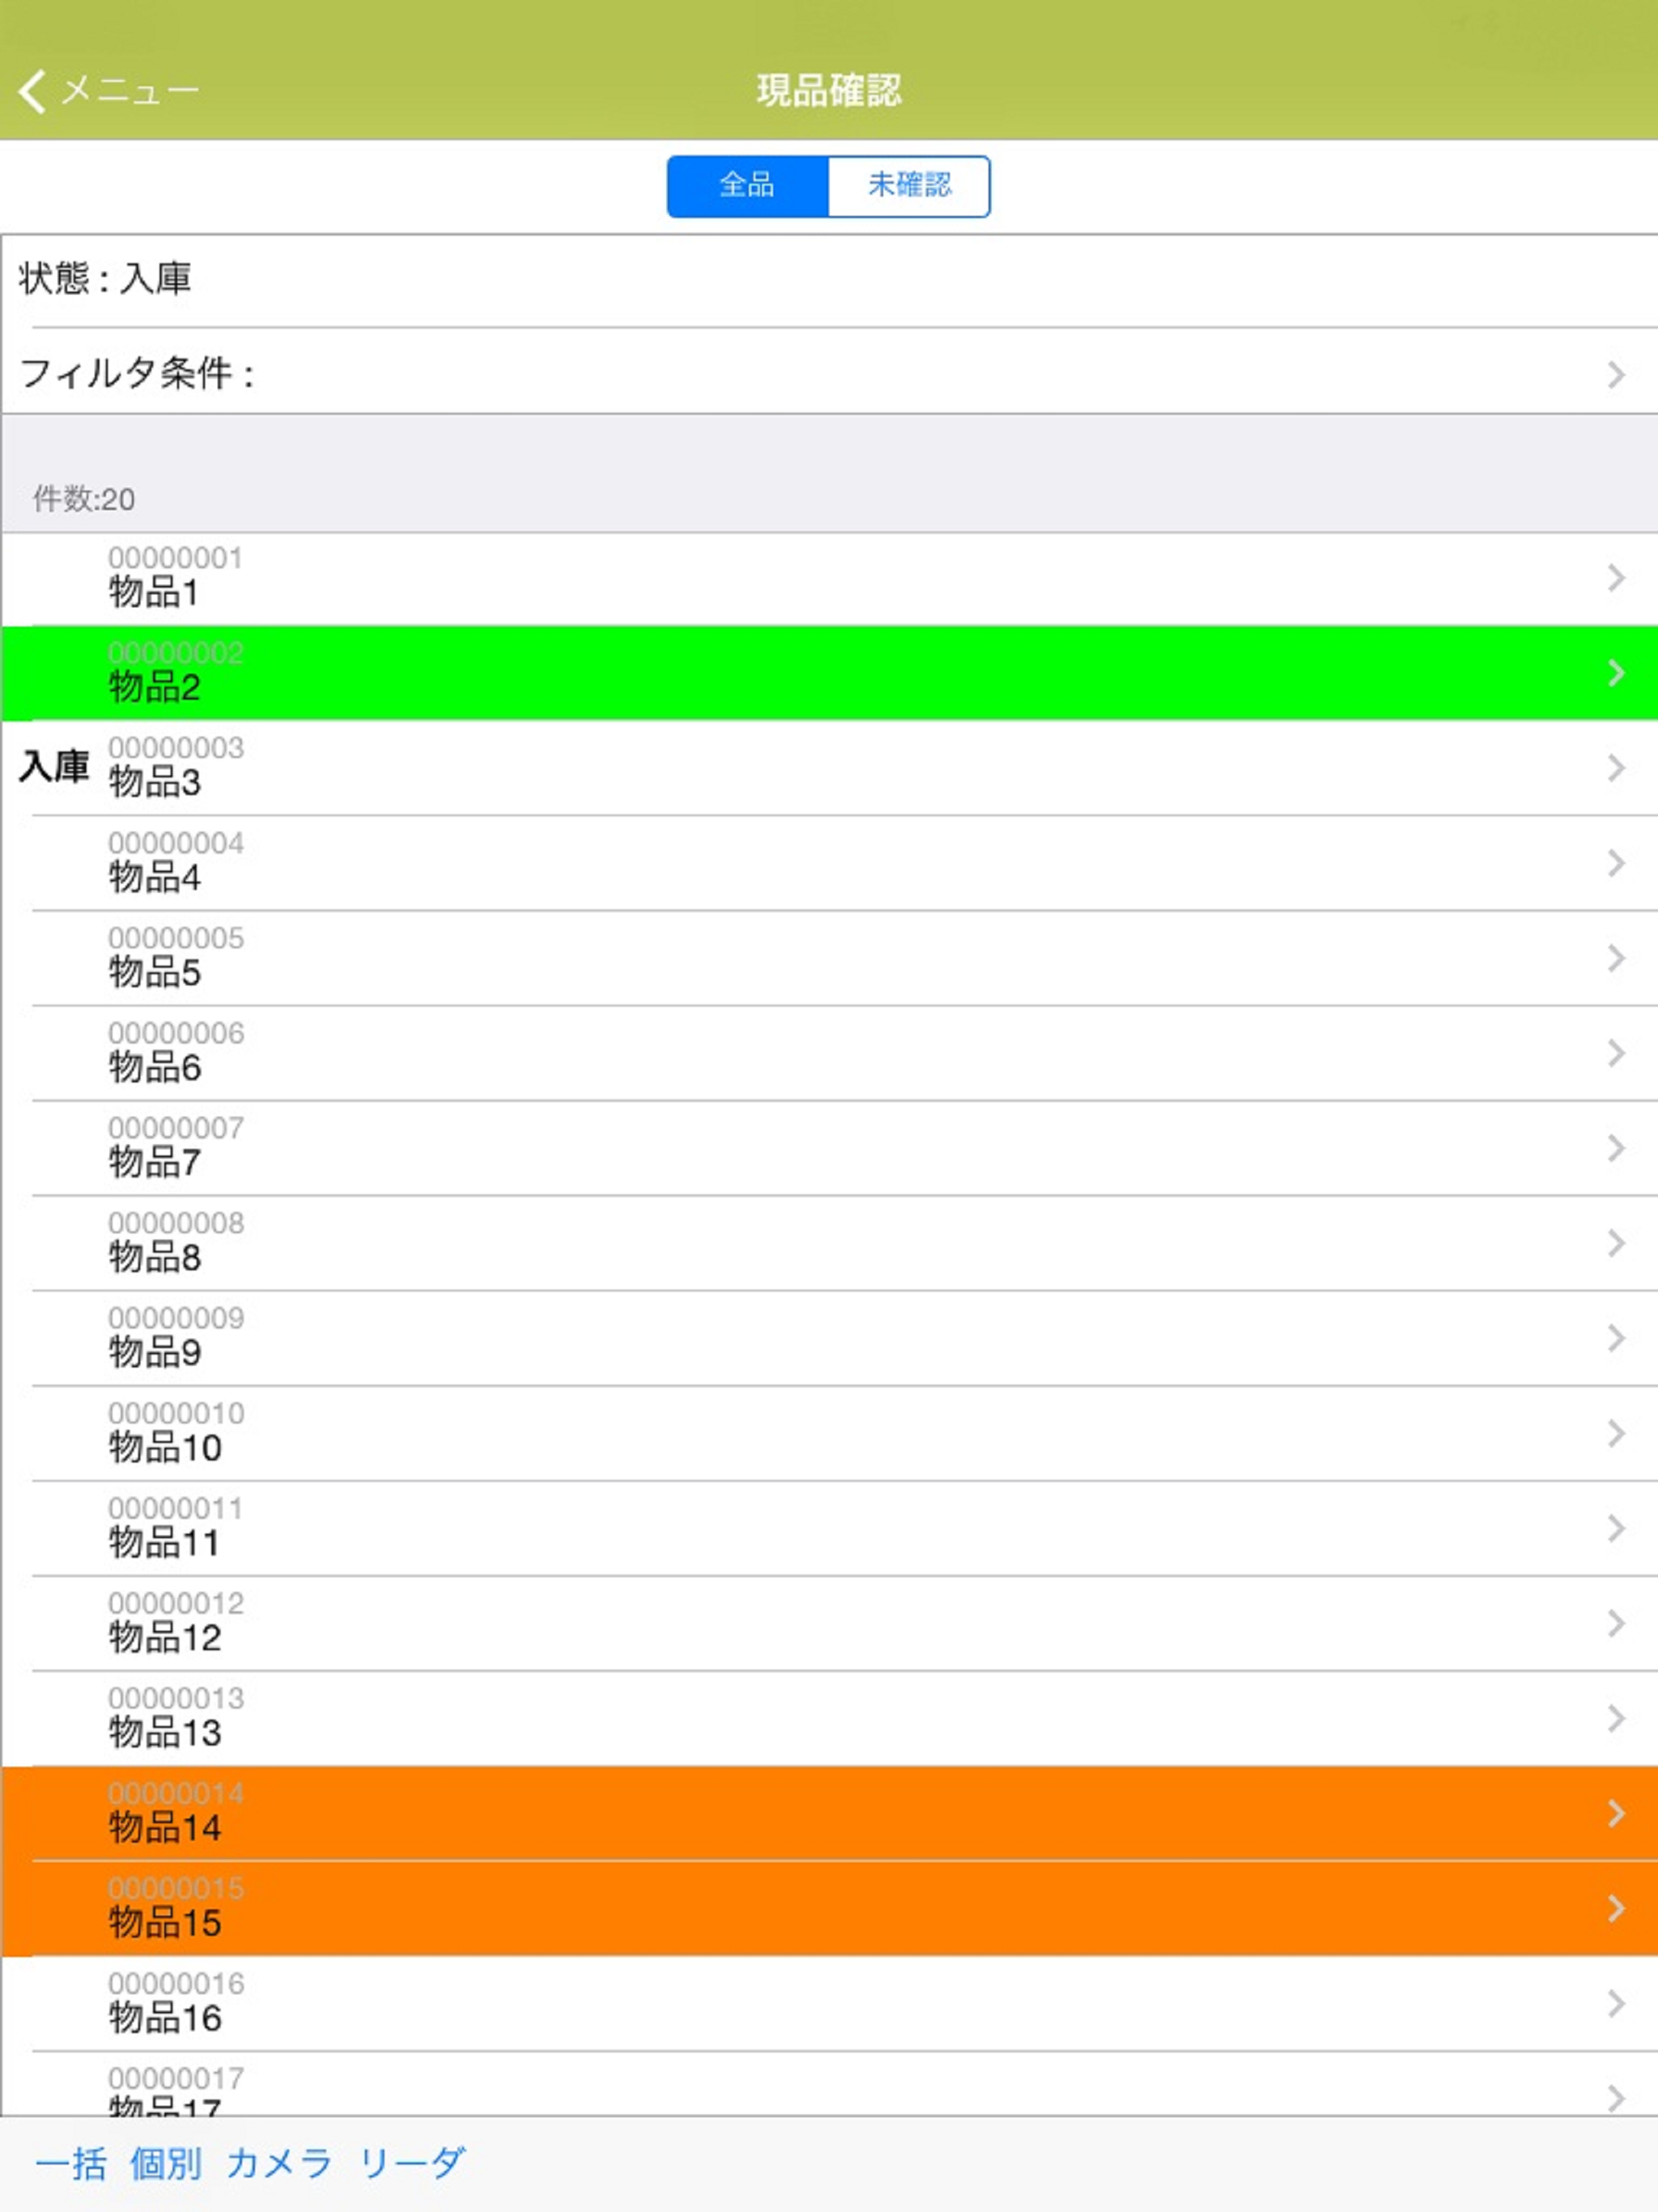The height and width of the screenshot is (2212, 1658).
Task: Tap the カメラ toolbar button
Action: click(x=279, y=2163)
